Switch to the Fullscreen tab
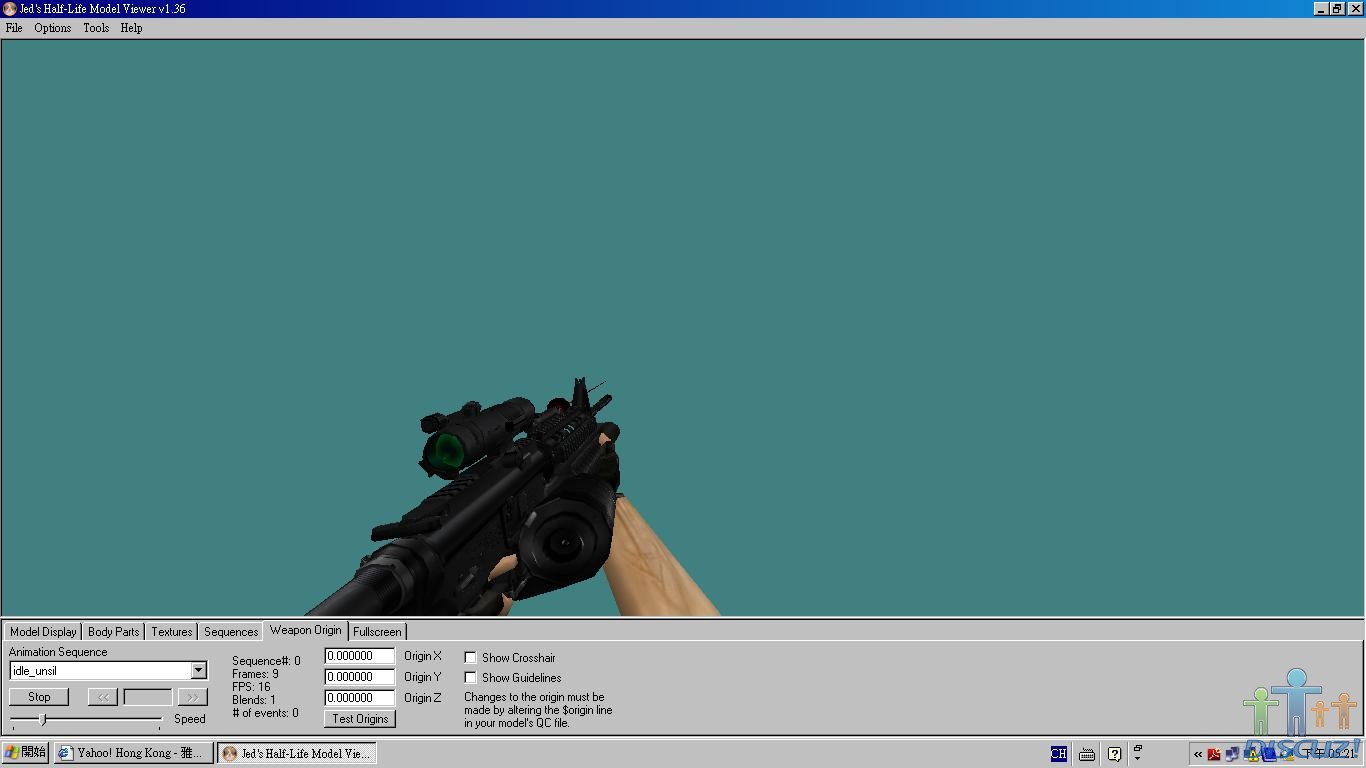Screen dimensions: 1366x768 (377, 632)
